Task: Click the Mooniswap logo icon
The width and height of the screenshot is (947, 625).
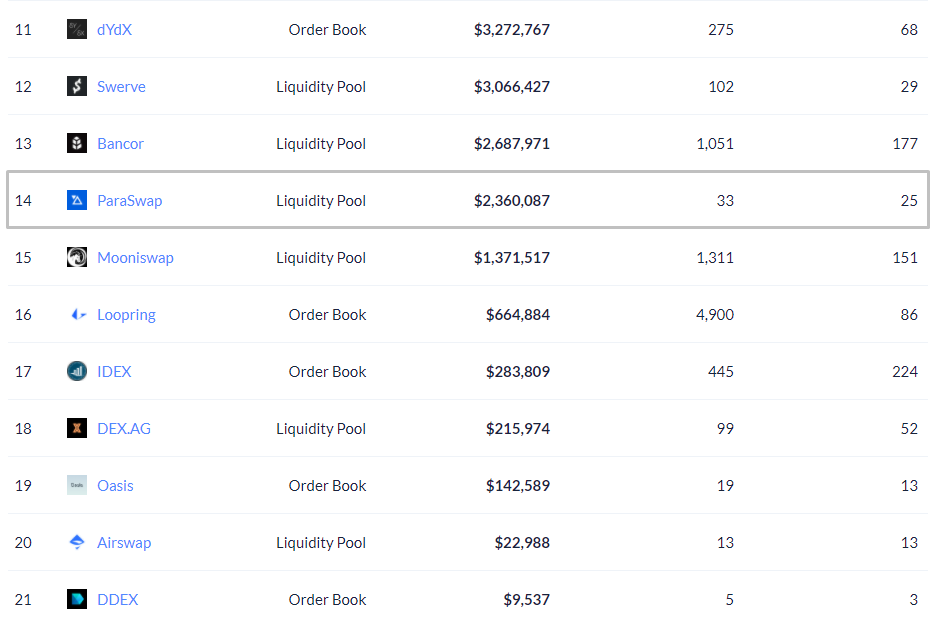Action: pos(77,258)
